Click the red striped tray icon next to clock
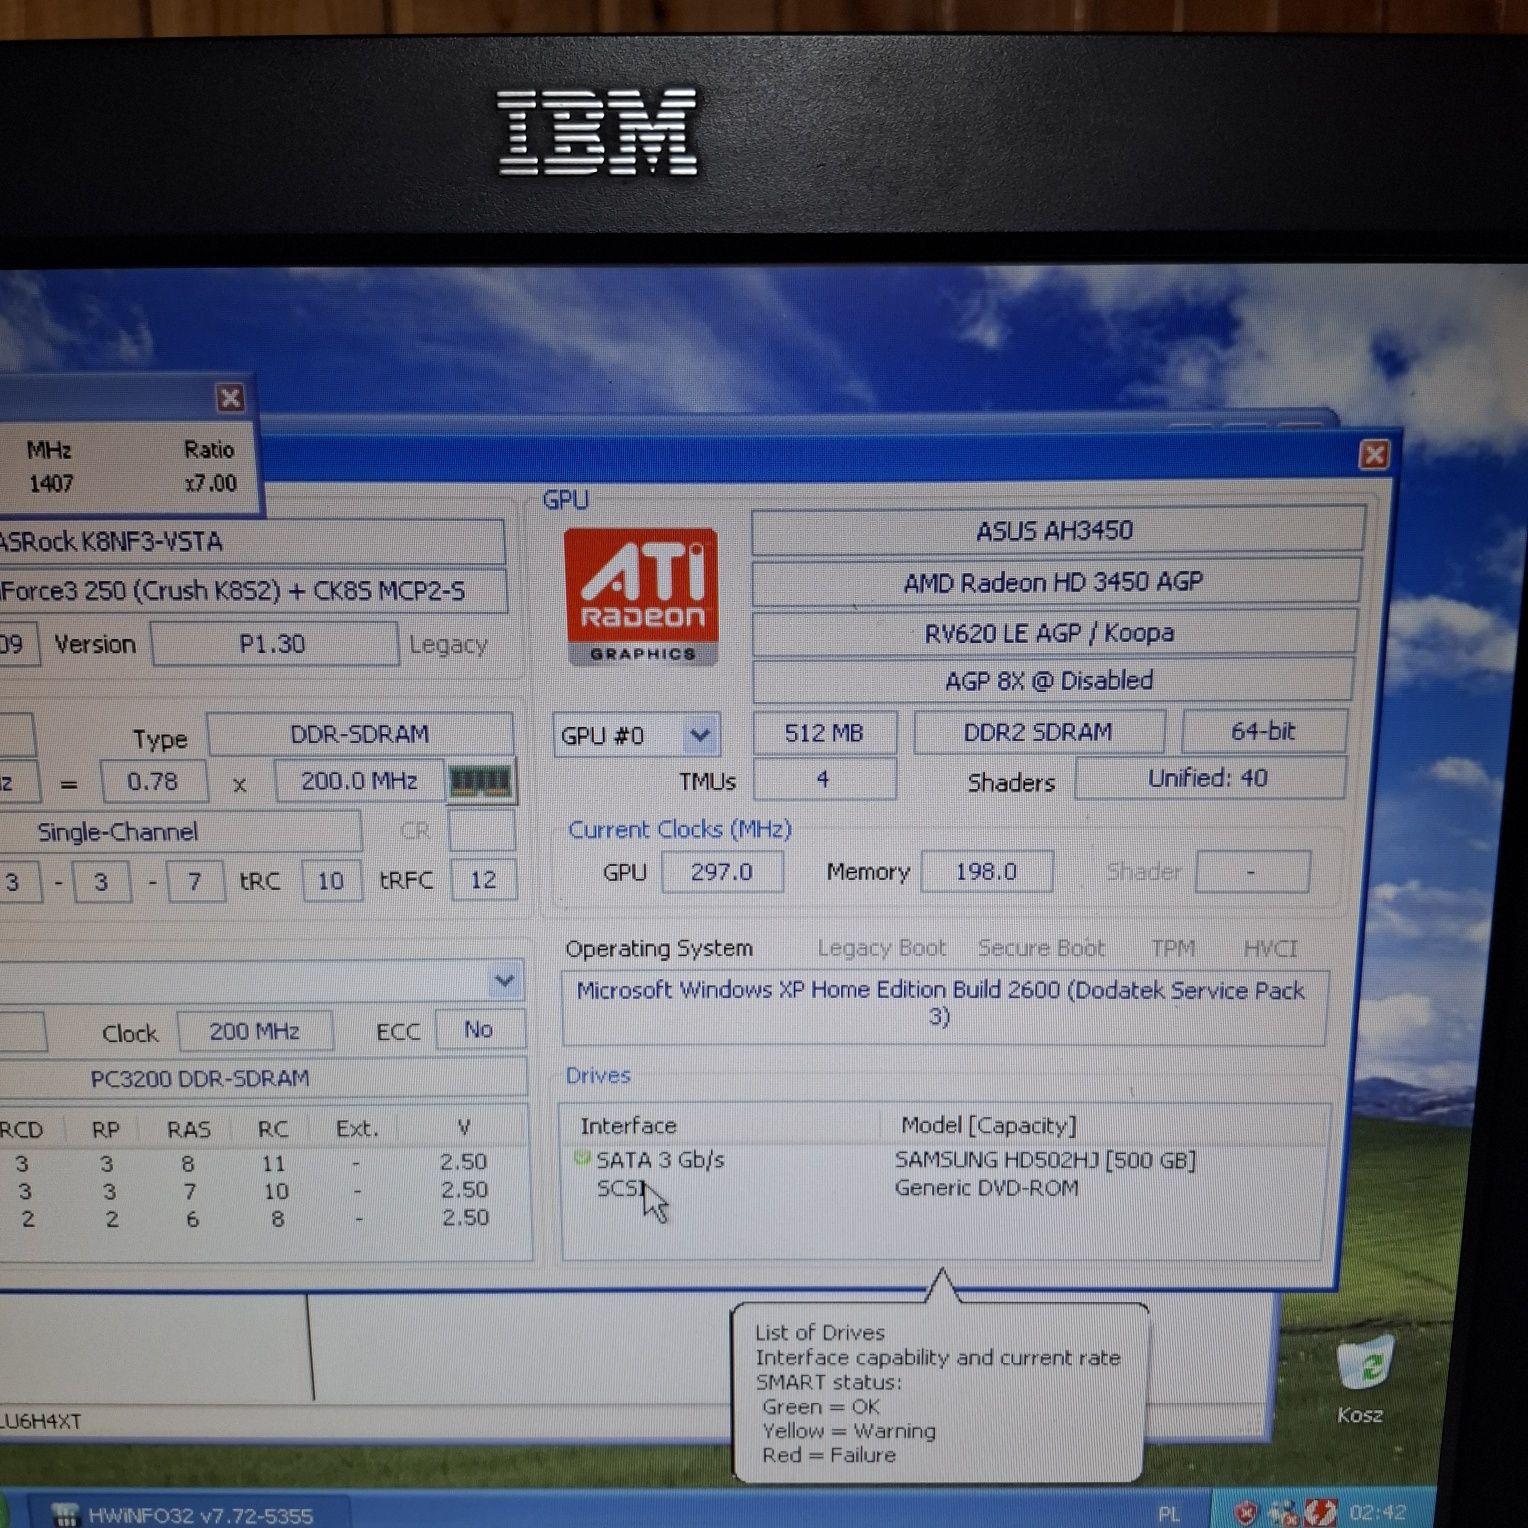The width and height of the screenshot is (1528, 1528). 1320,1512
